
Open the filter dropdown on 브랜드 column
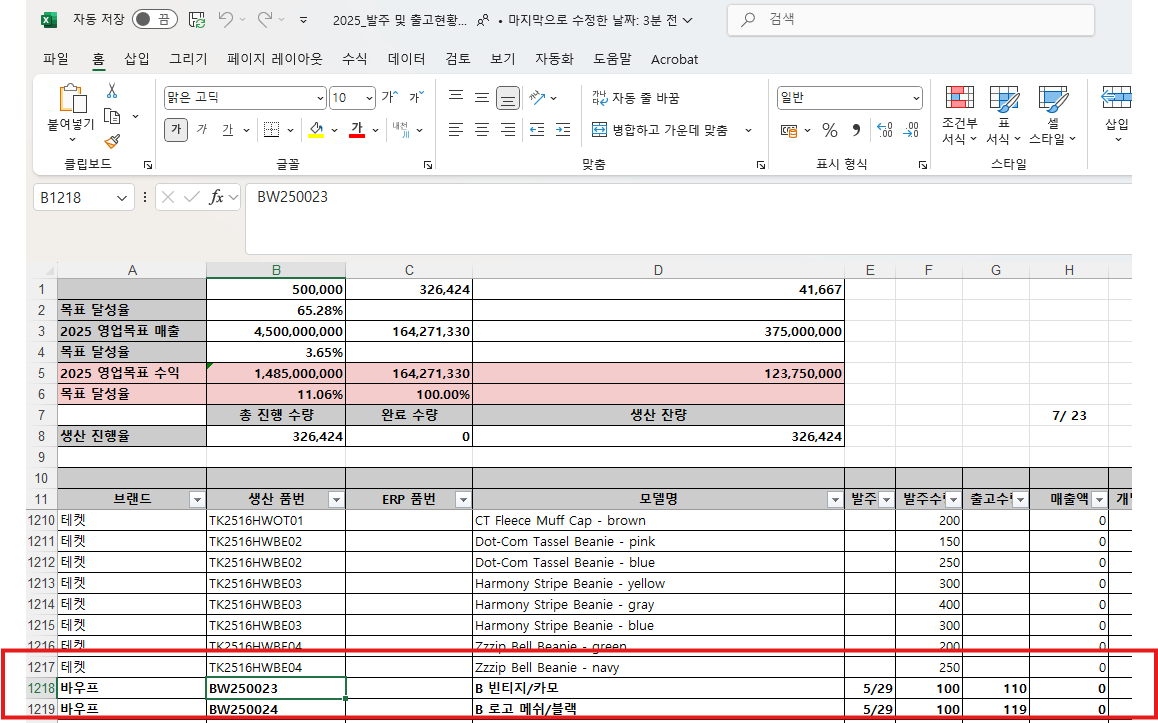click(197, 498)
